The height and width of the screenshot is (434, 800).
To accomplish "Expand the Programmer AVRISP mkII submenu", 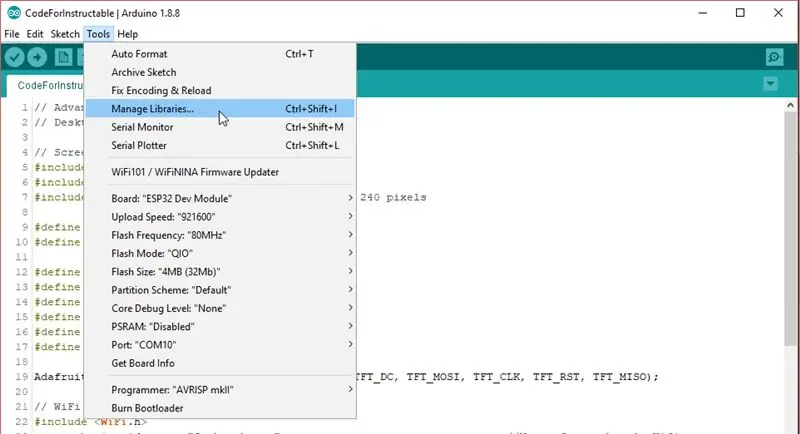I will tap(220, 390).
